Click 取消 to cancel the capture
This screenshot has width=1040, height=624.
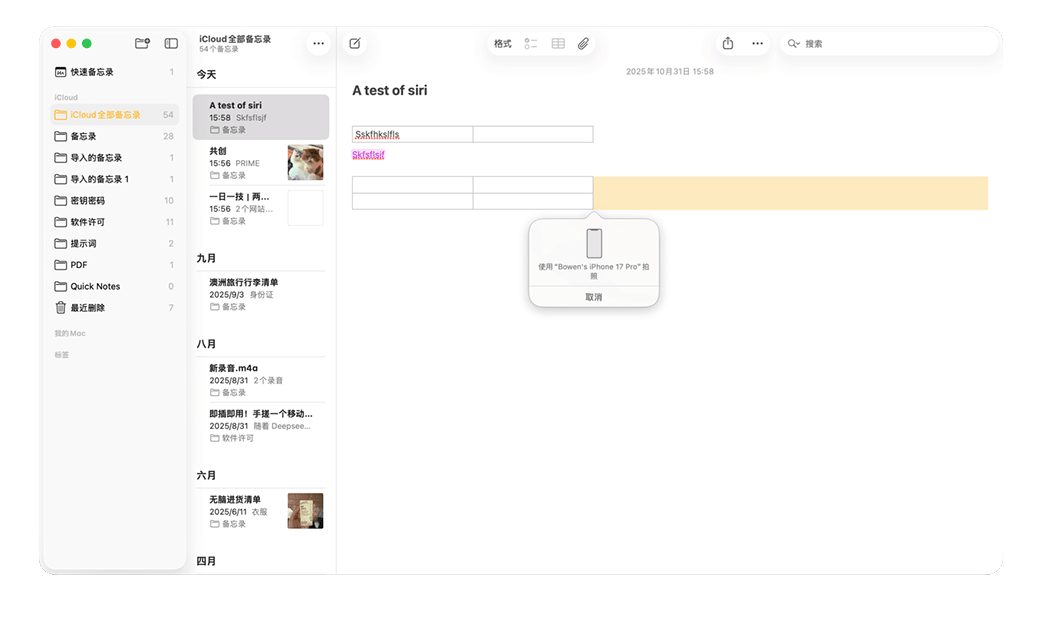[x=594, y=297]
